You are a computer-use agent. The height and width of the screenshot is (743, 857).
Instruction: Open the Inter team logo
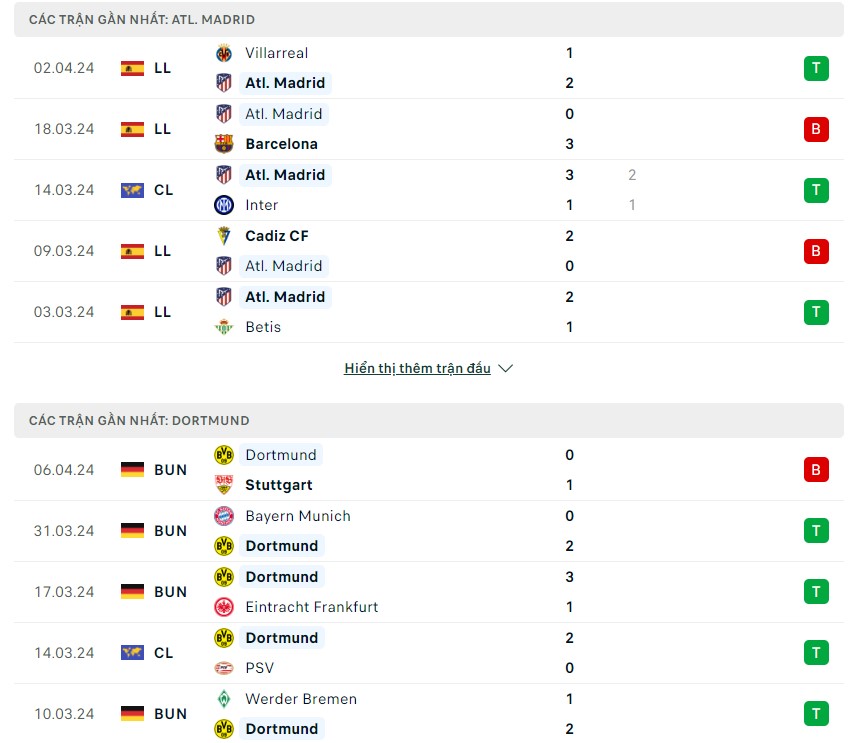point(225,205)
